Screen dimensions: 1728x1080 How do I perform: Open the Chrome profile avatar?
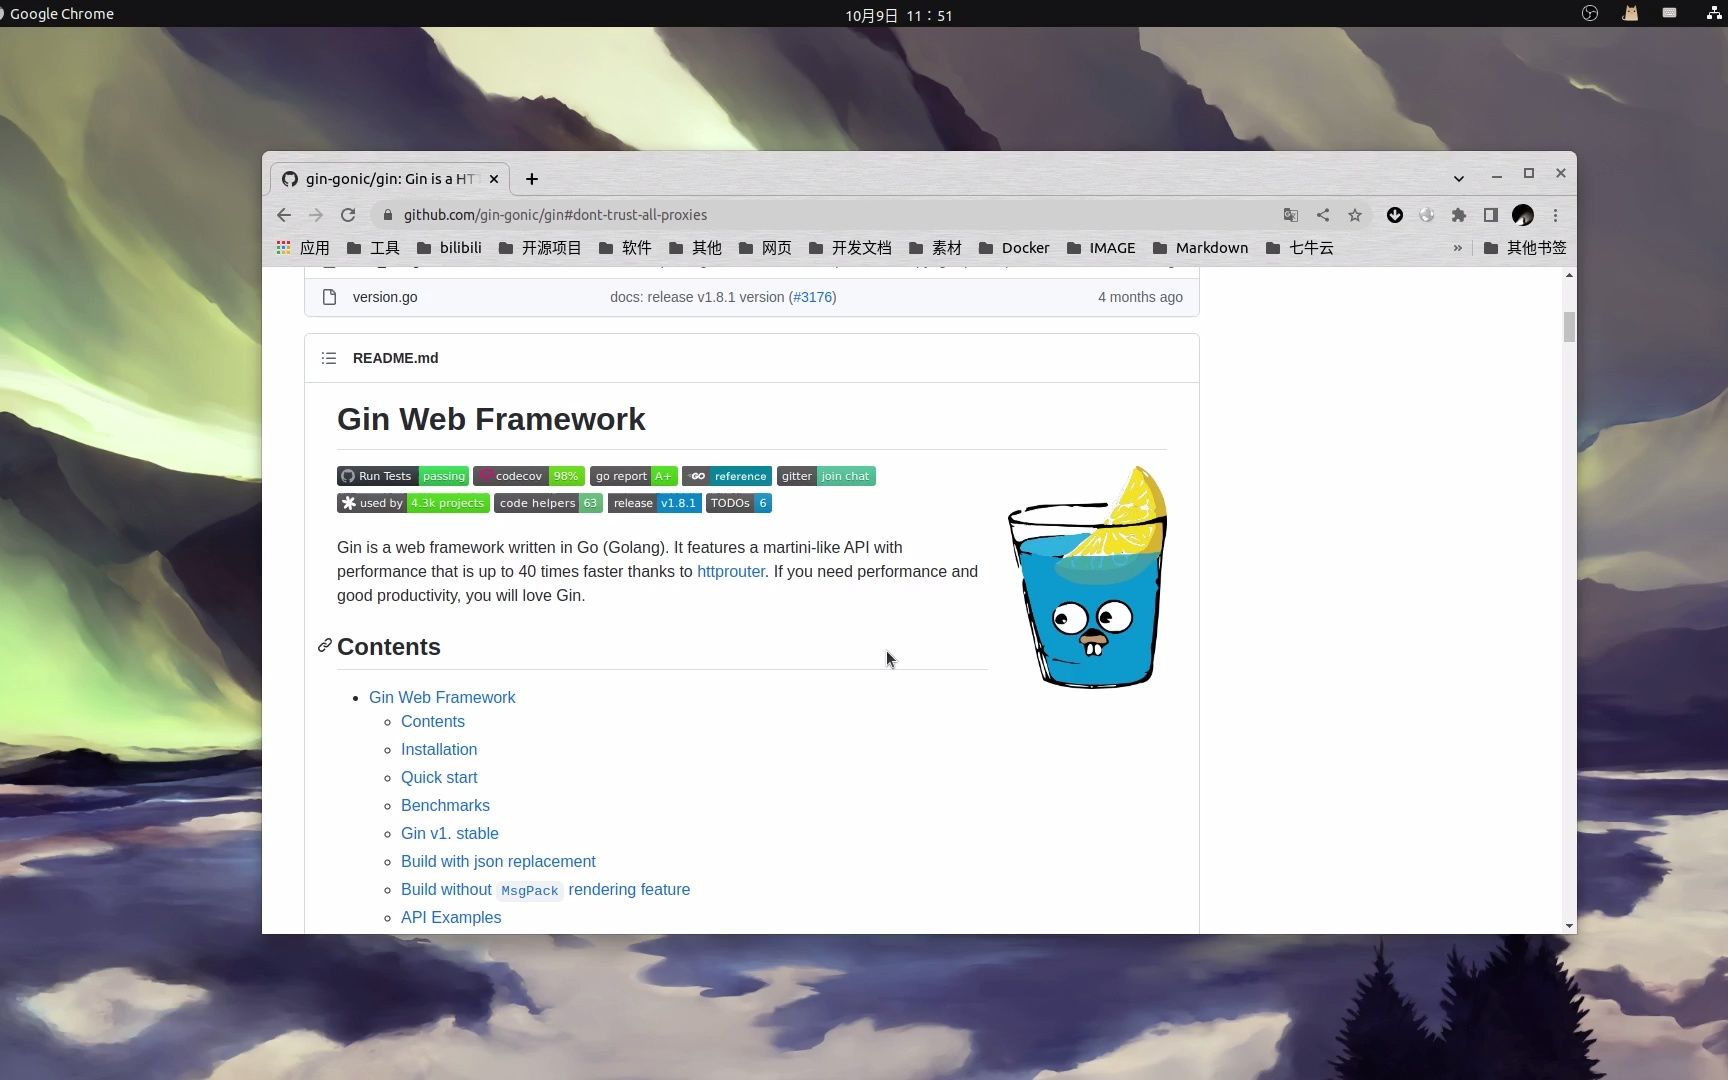coord(1523,215)
